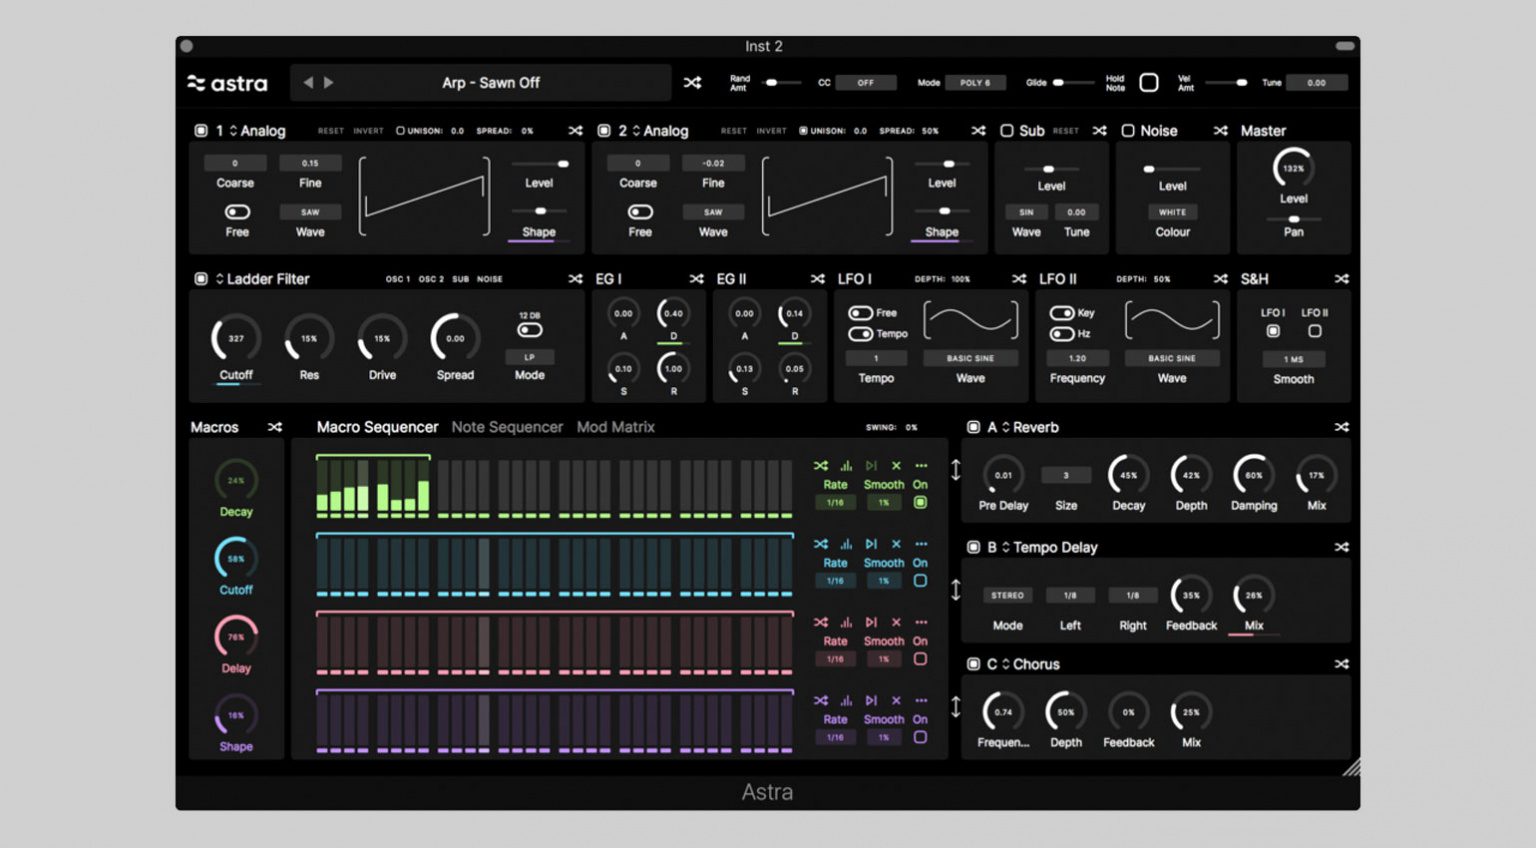Randomize the preset using the top shuffle icon

[x=692, y=83]
